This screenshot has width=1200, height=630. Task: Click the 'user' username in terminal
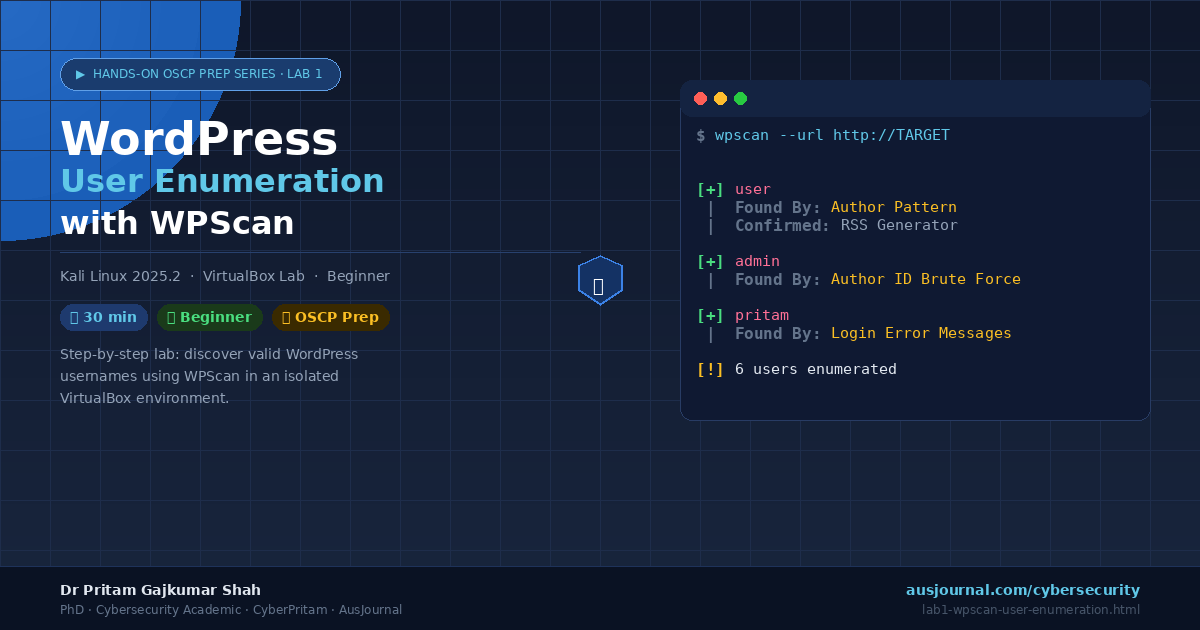tap(753, 189)
